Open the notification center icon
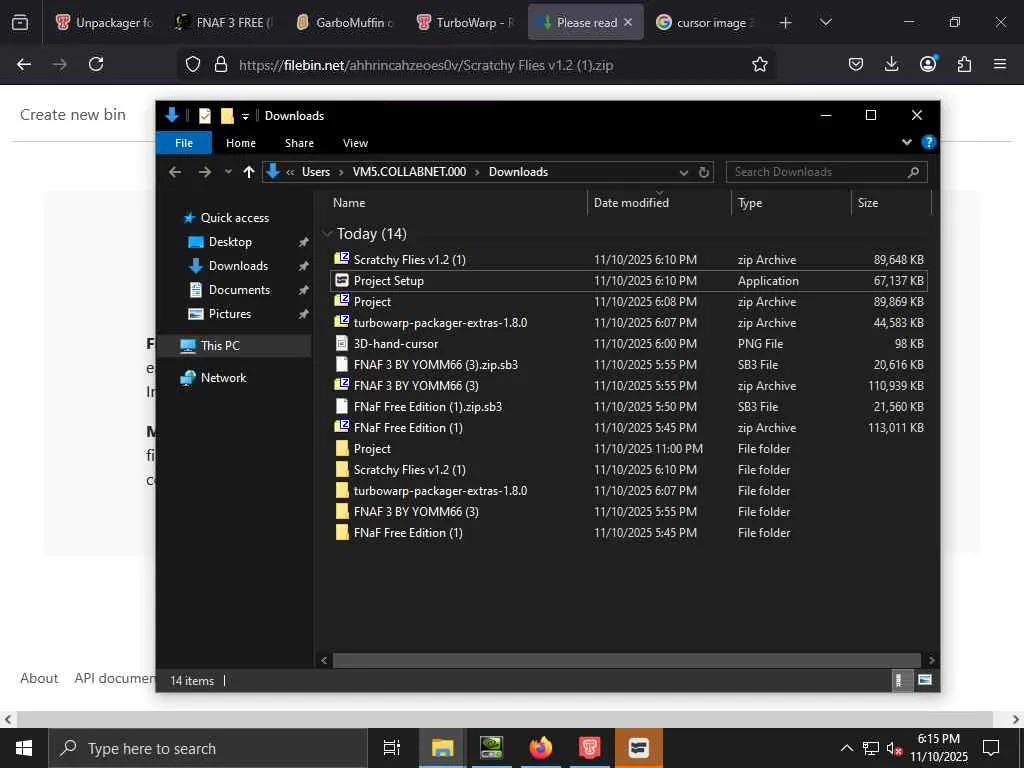The width and height of the screenshot is (1024, 768). pyautogui.click(x=991, y=748)
